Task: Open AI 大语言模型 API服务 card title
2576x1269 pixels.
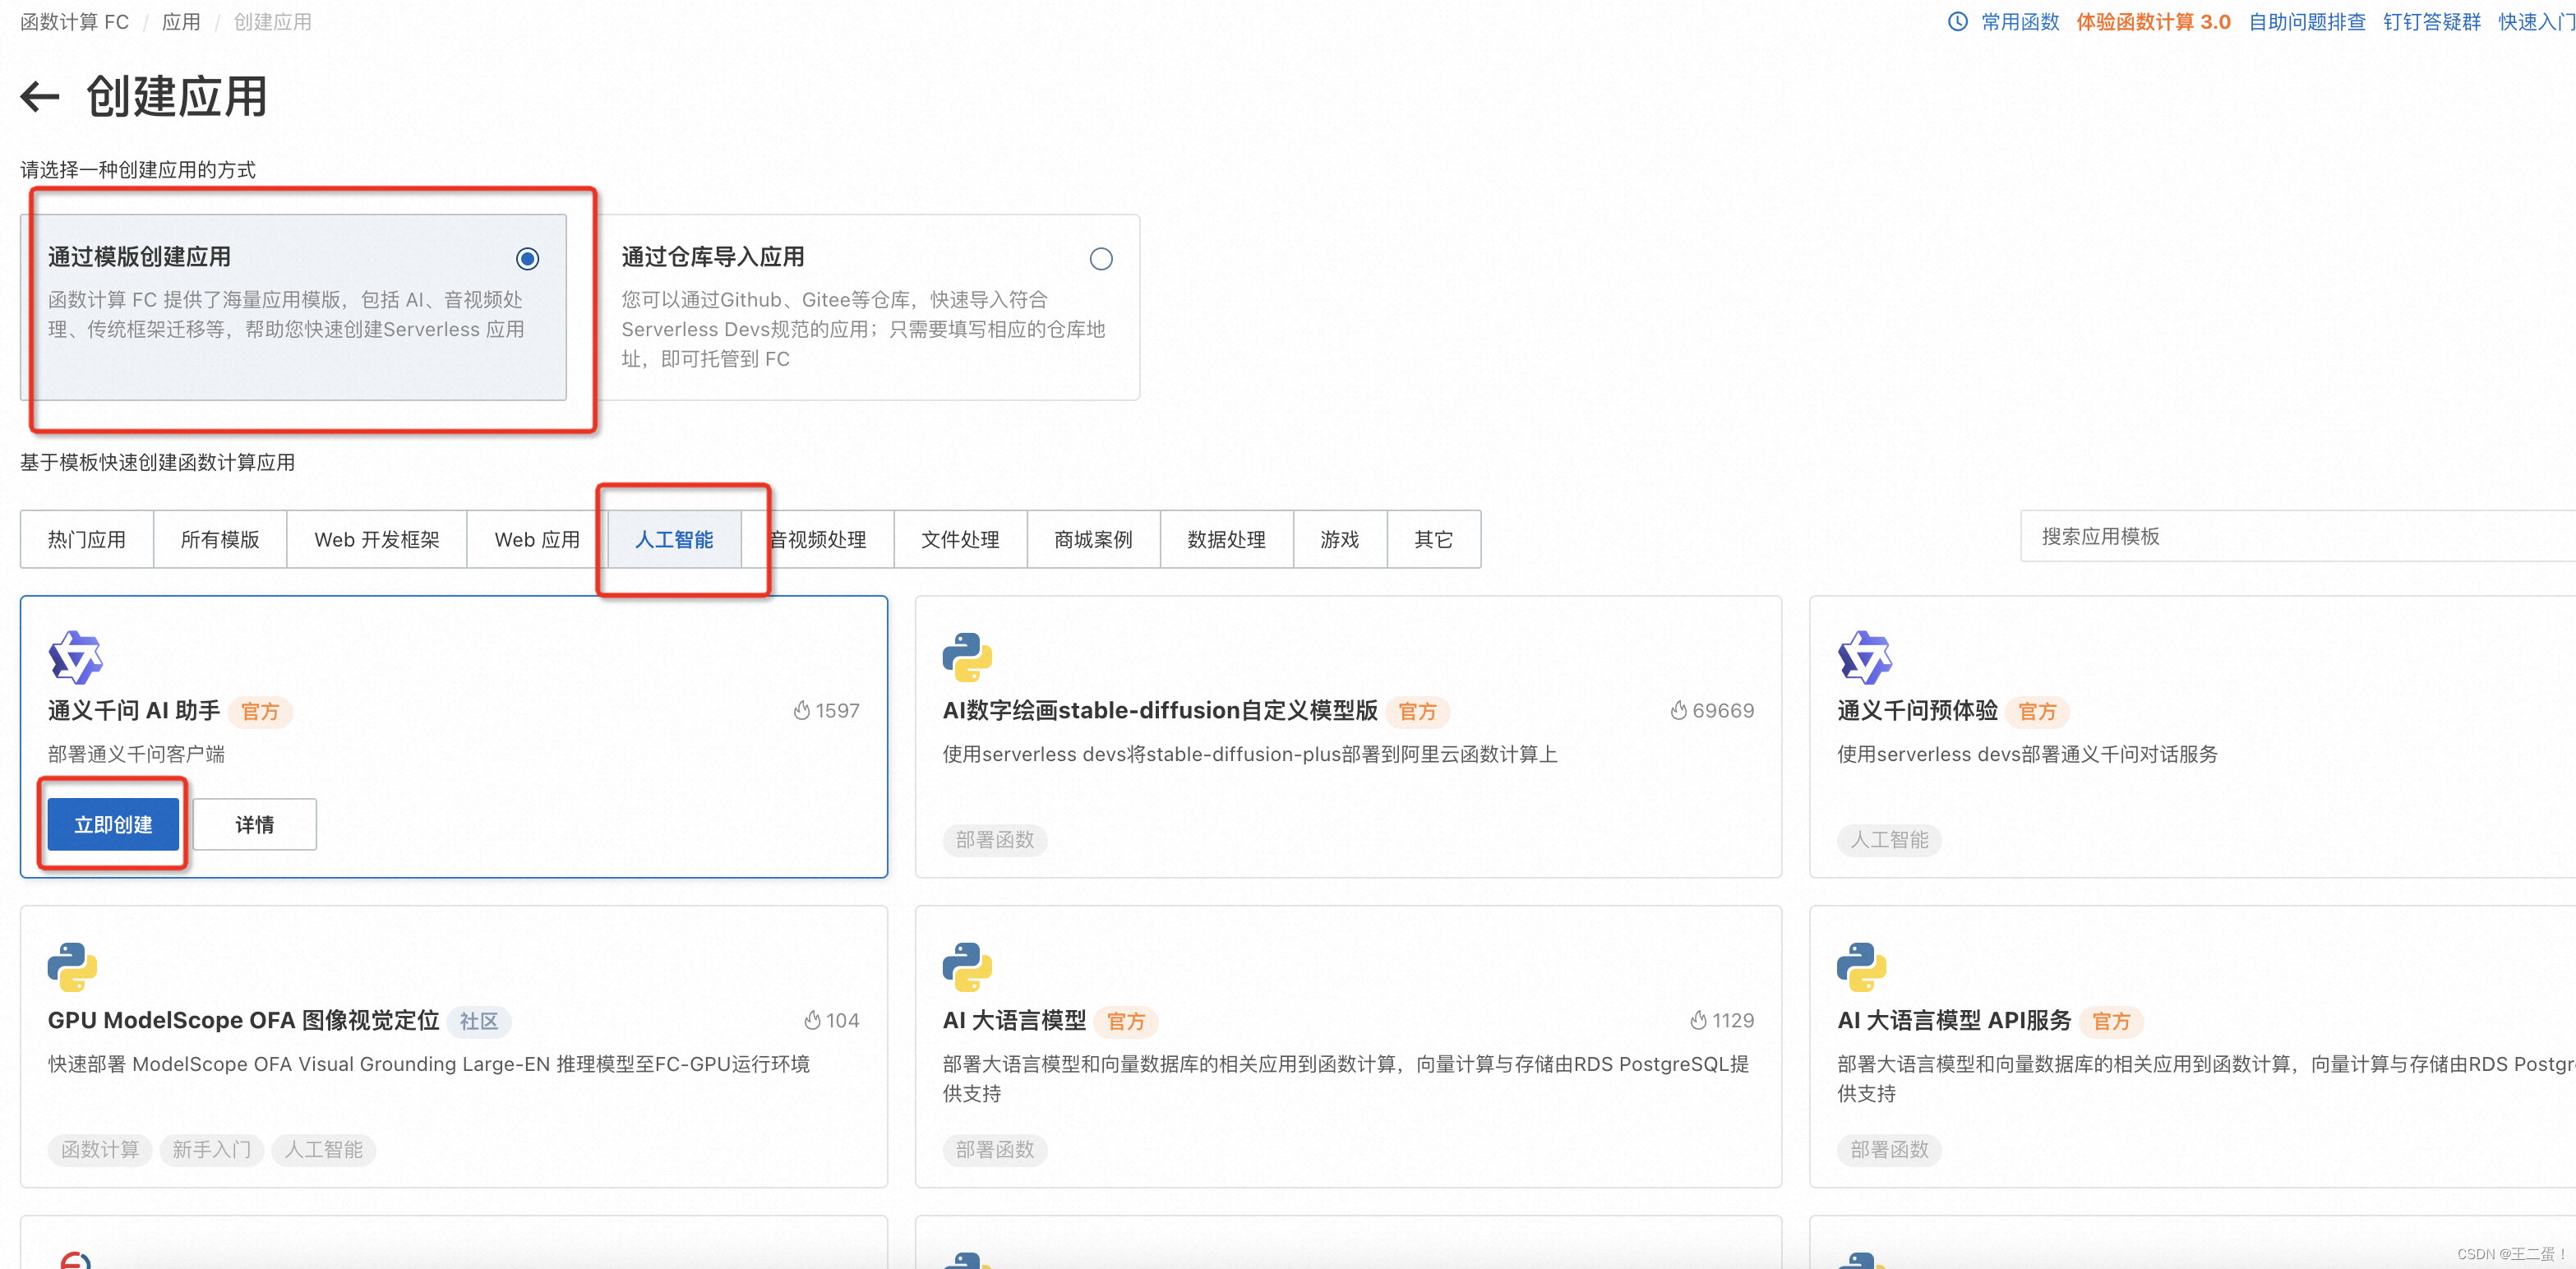Action: click(1953, 1020)
